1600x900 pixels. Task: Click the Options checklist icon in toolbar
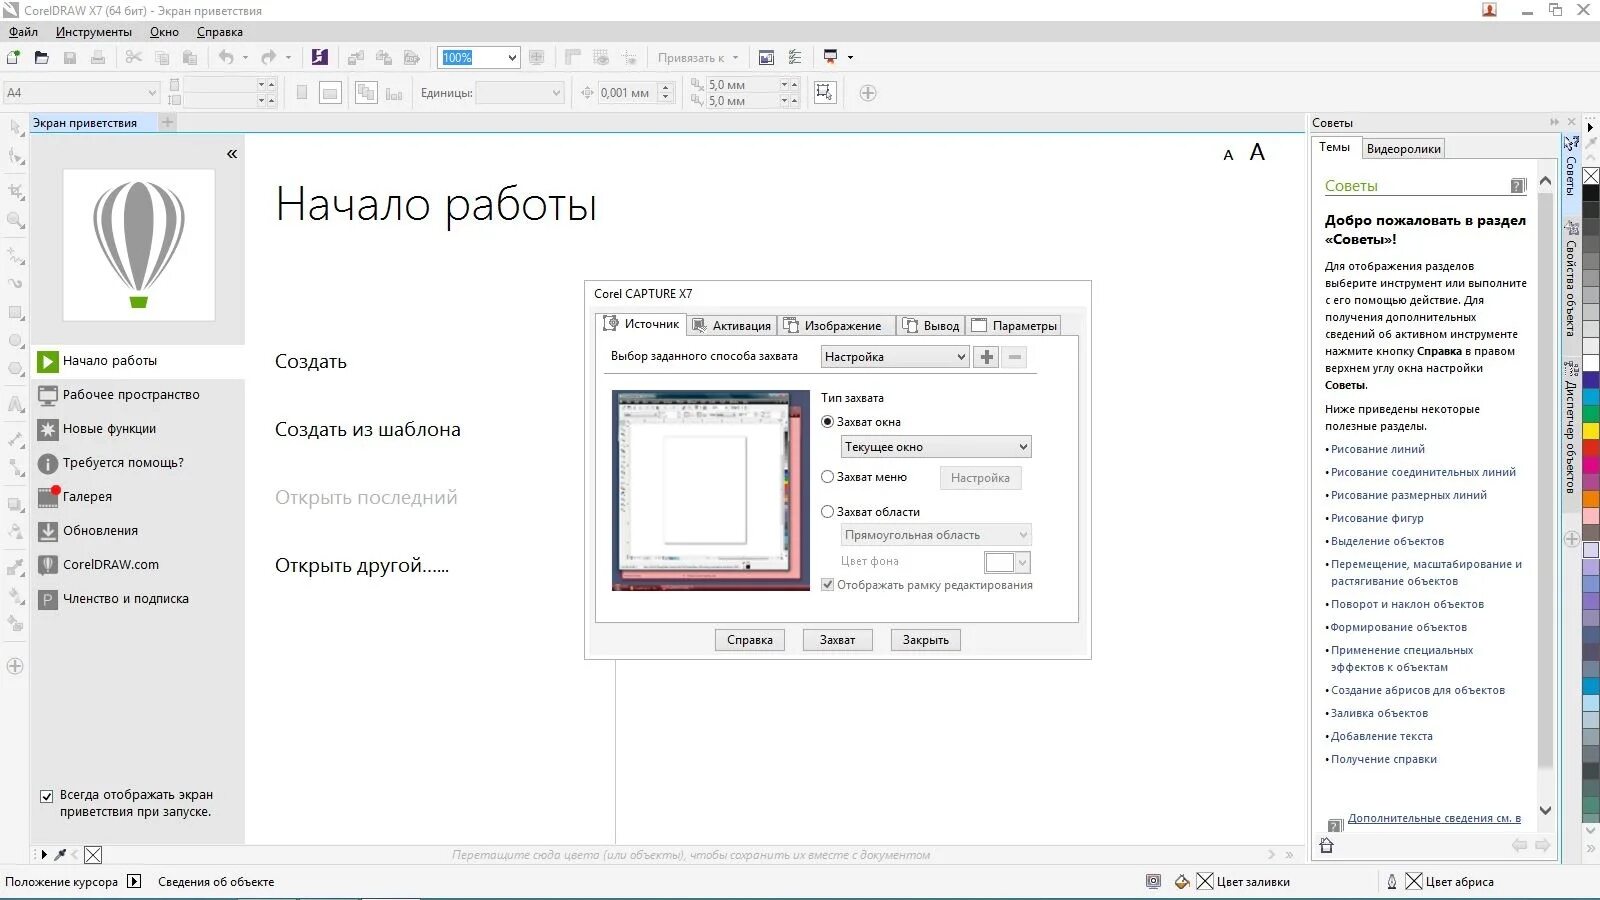click(795, 57)
